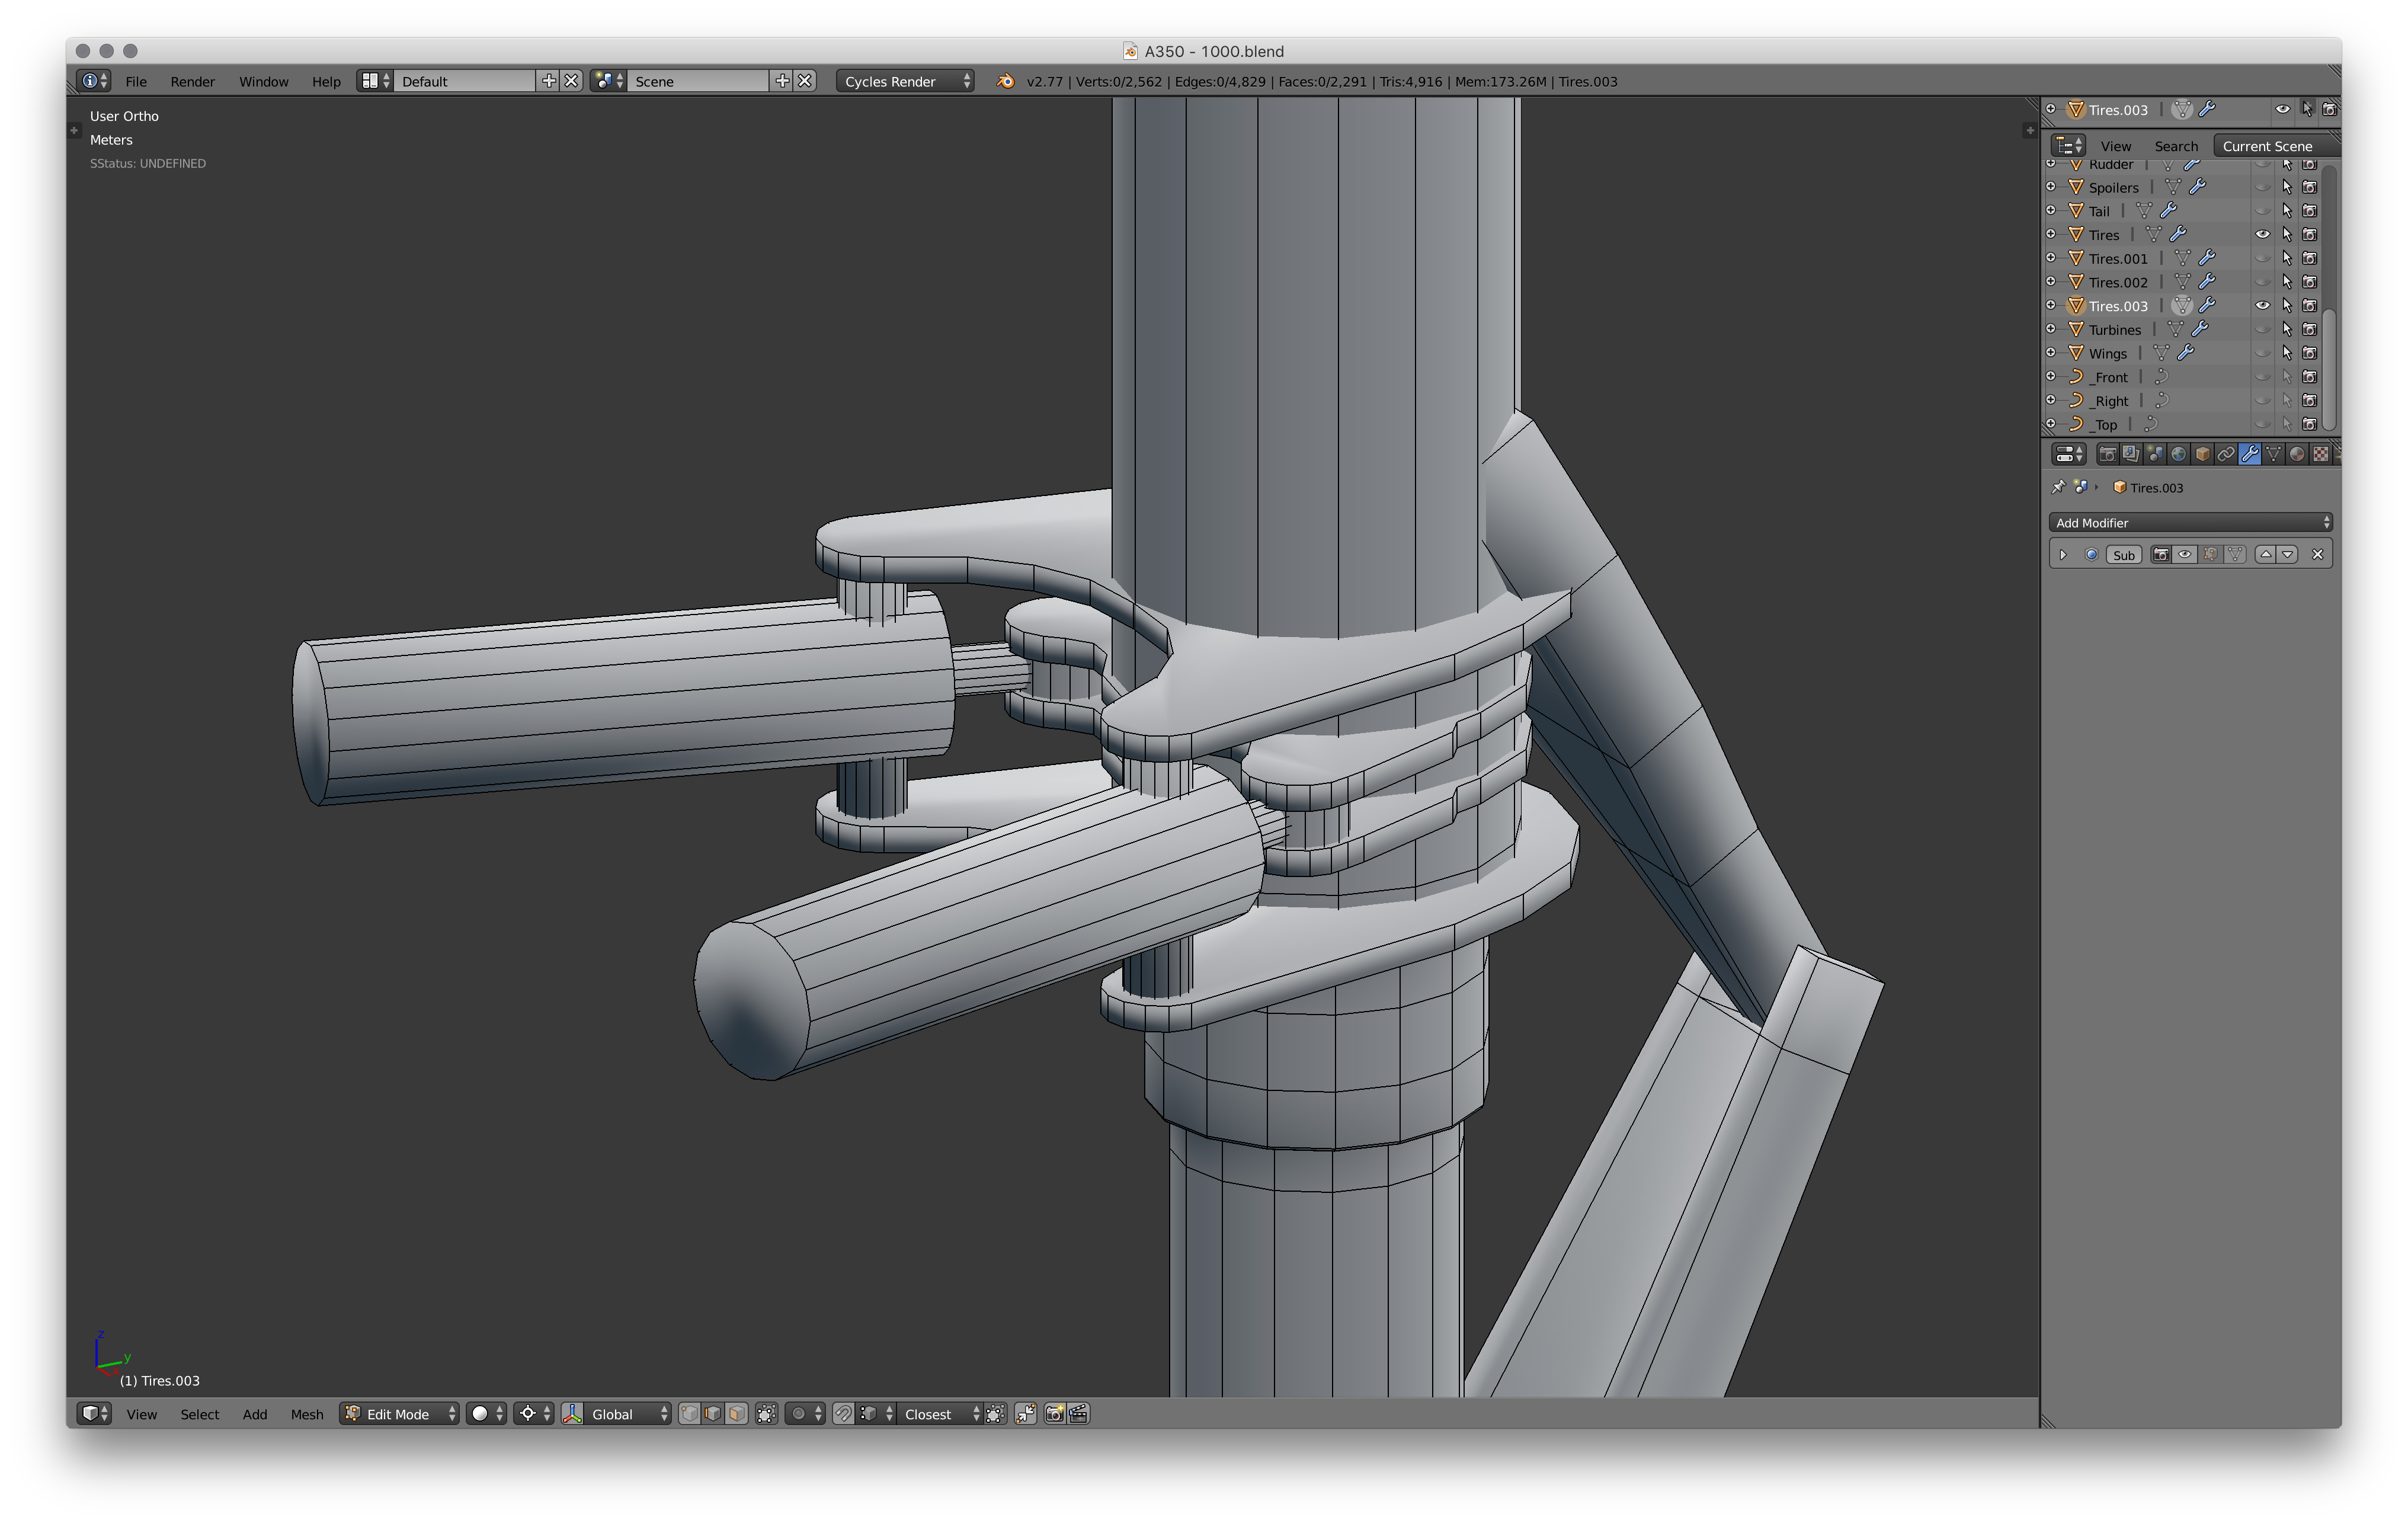Open the pivot point dropdown
This screenshot has width=2408, height=1523.
tap(534, 1413)
